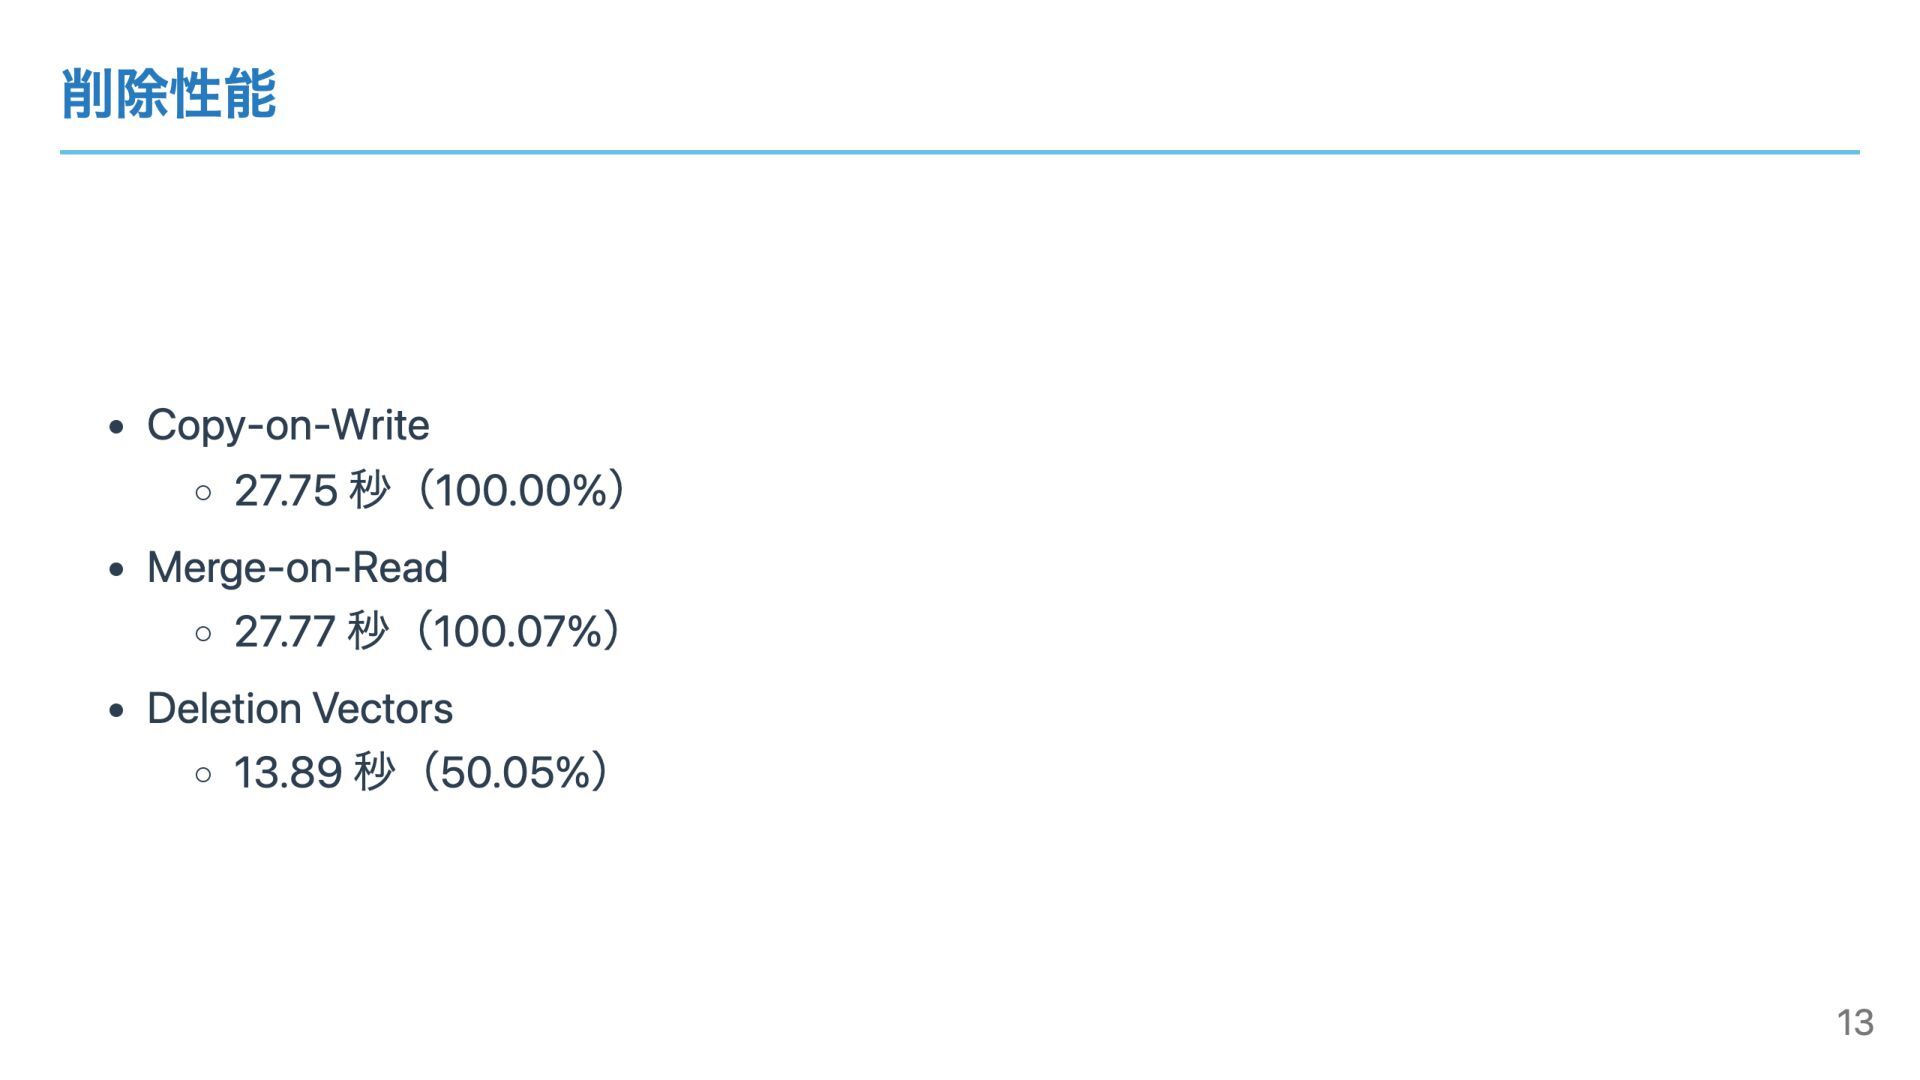Viewport: 1920px width, 1080px height.
Task: Click the 27.77 秒 value
Action: 310,632
